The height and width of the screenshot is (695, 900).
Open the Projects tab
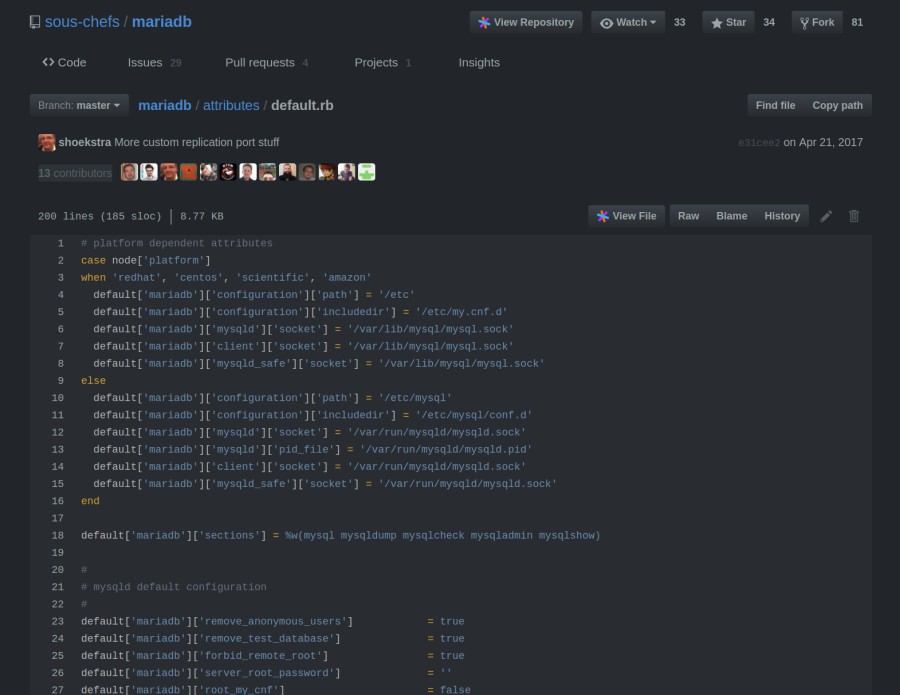382,63
